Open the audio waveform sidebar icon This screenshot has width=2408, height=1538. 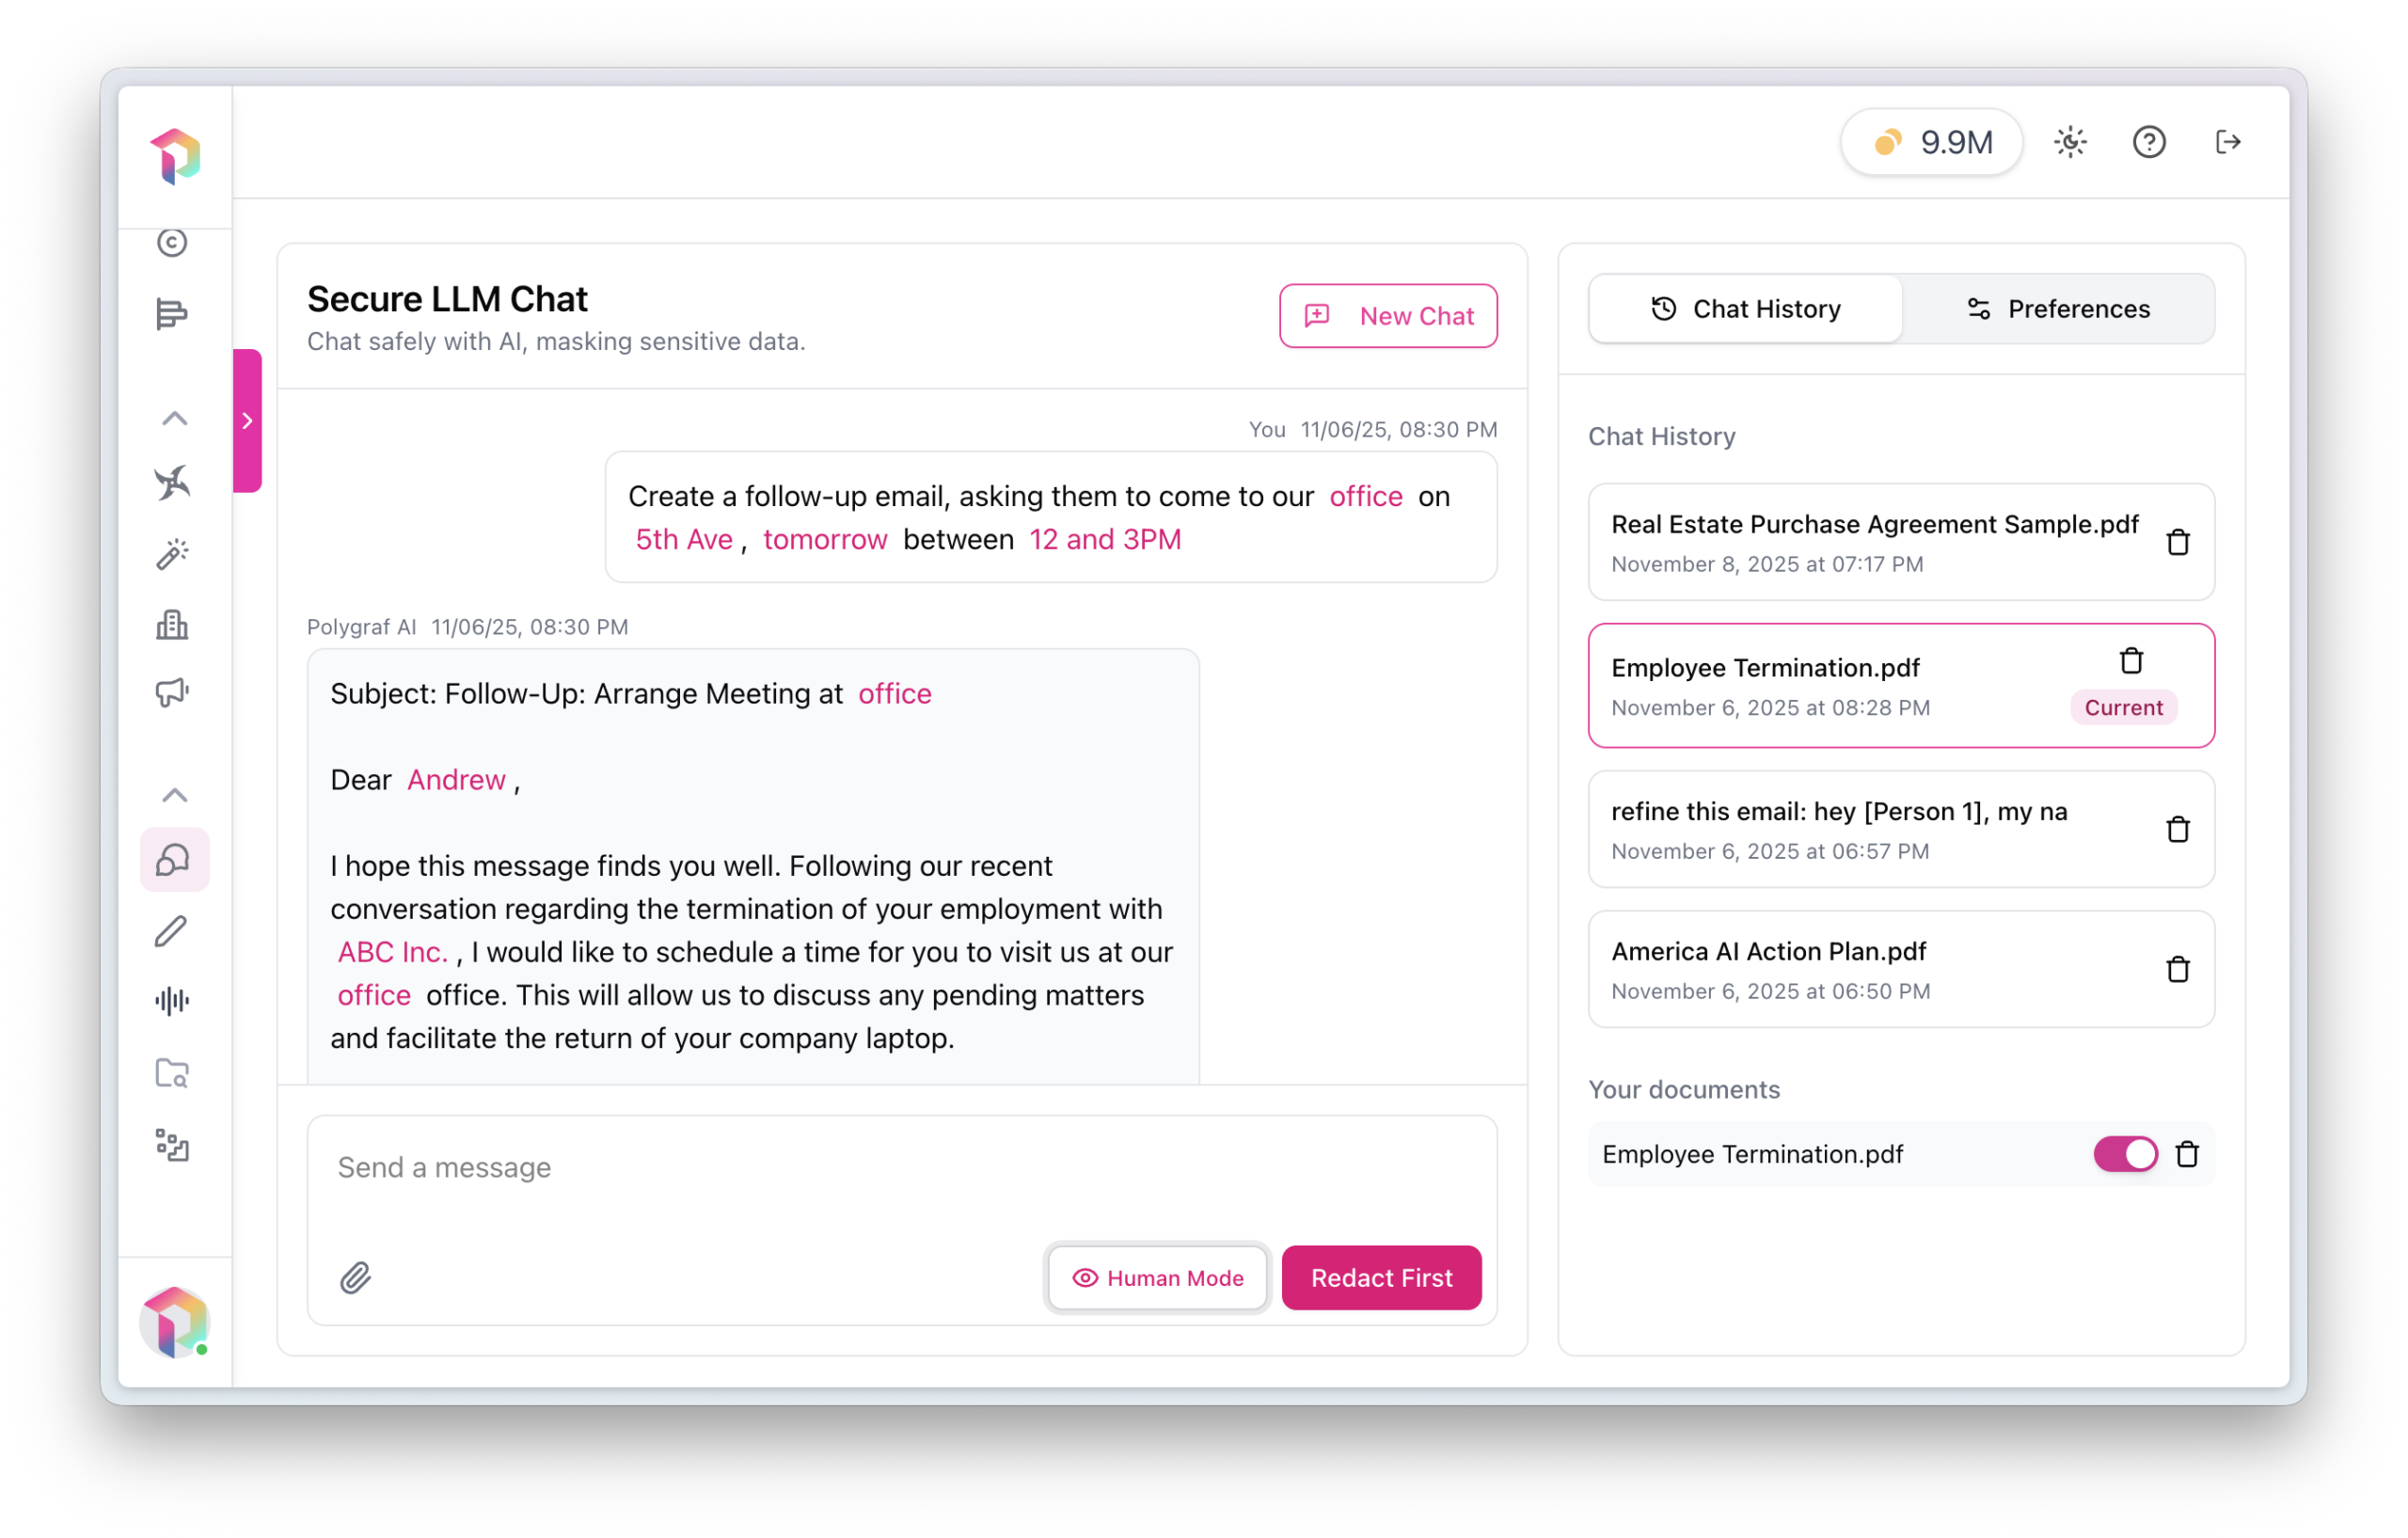click(172, 1001)
